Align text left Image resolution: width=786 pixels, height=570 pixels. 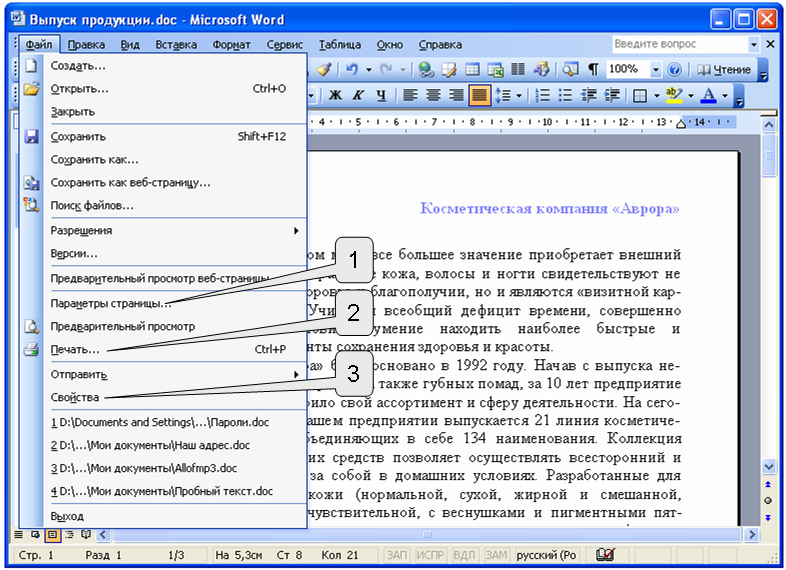tap(411, 95)
